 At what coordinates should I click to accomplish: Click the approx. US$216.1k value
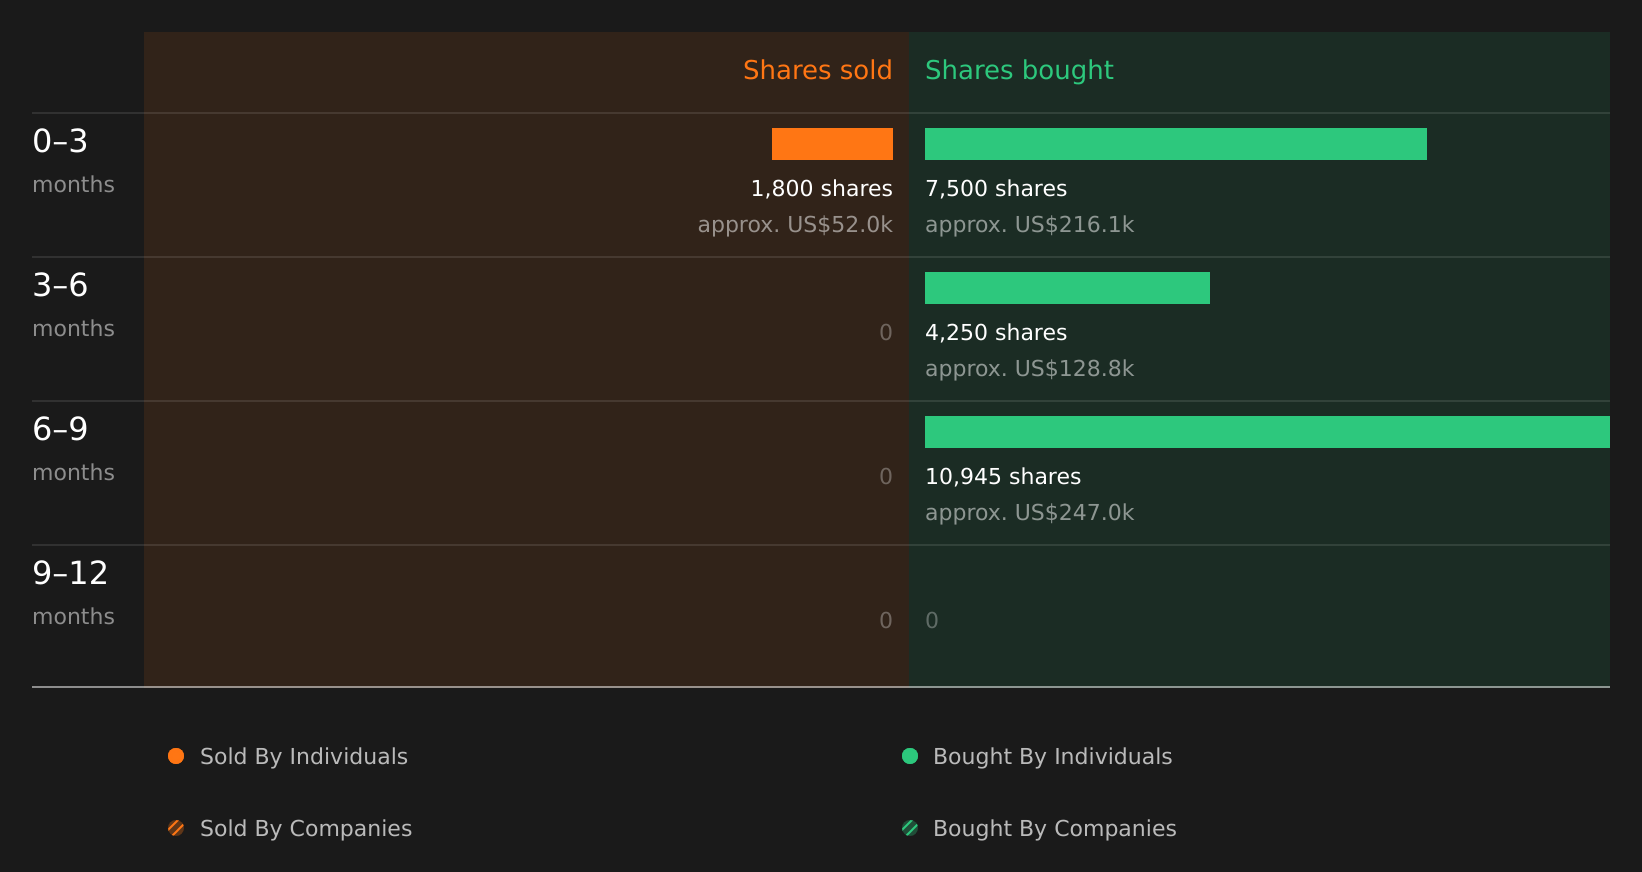point(1029,225)
